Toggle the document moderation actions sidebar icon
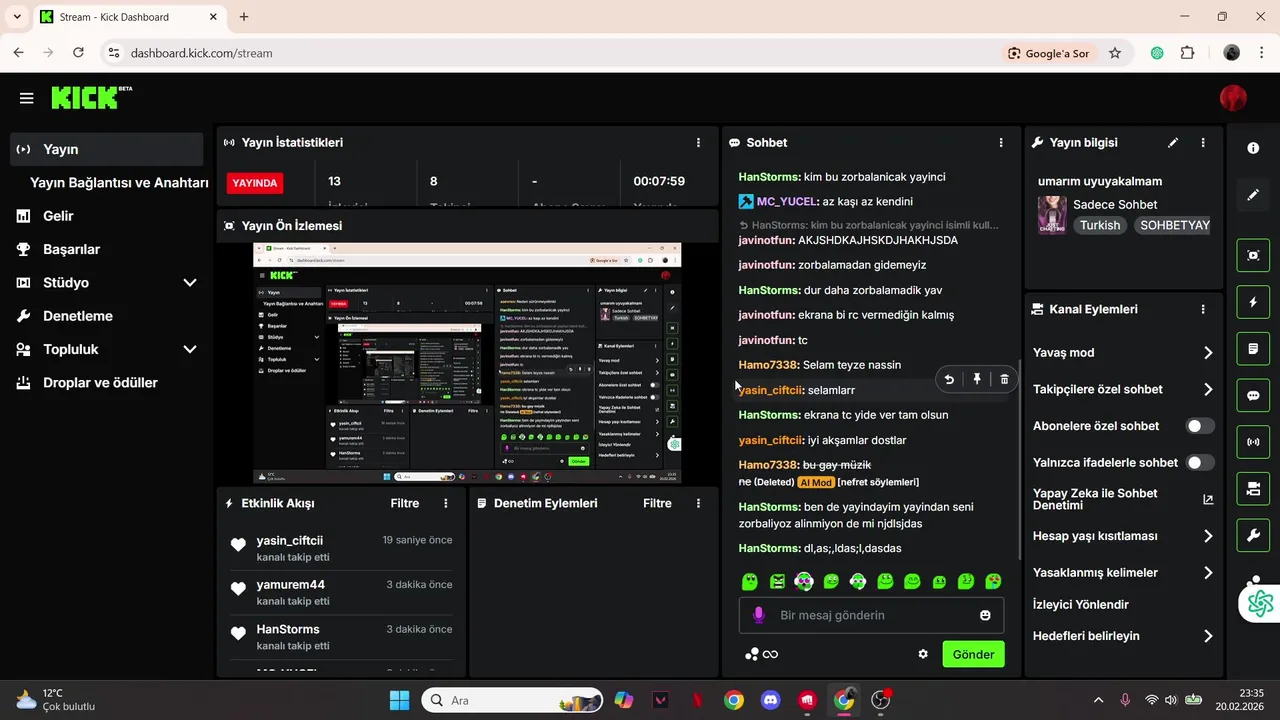1280x720 pixels. pos(1253,349)
